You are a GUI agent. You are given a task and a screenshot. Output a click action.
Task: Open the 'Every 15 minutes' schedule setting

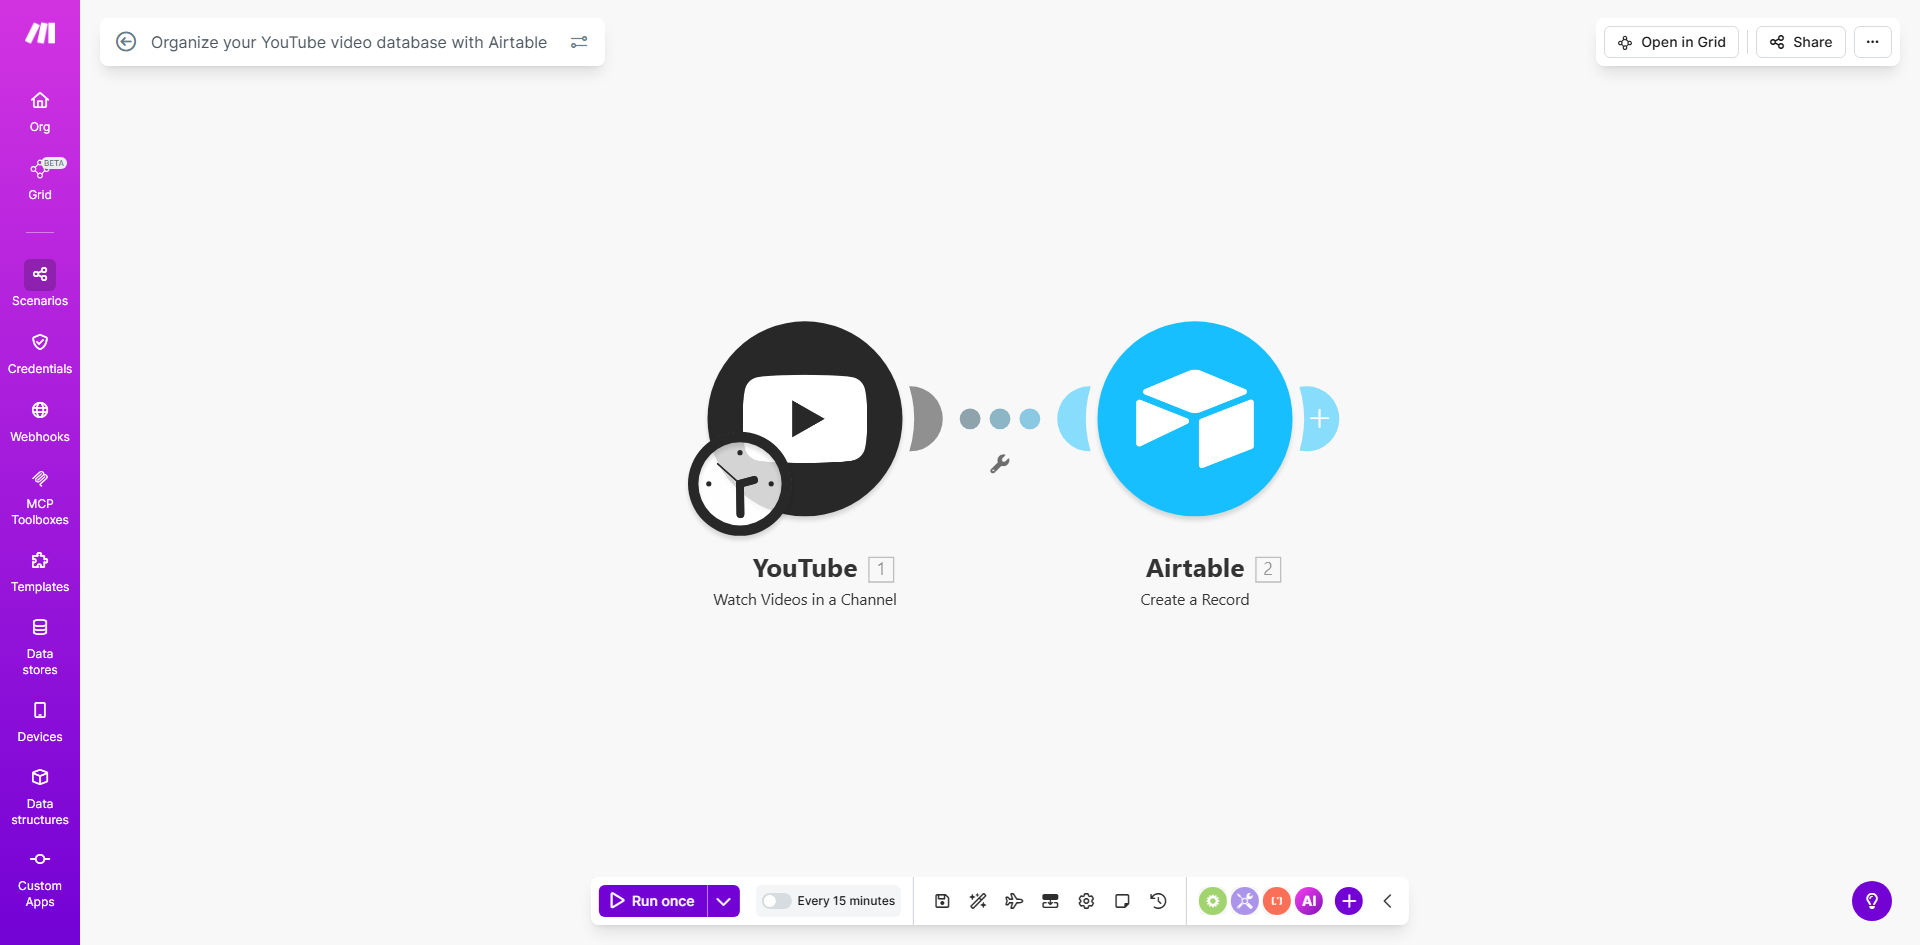846,901
